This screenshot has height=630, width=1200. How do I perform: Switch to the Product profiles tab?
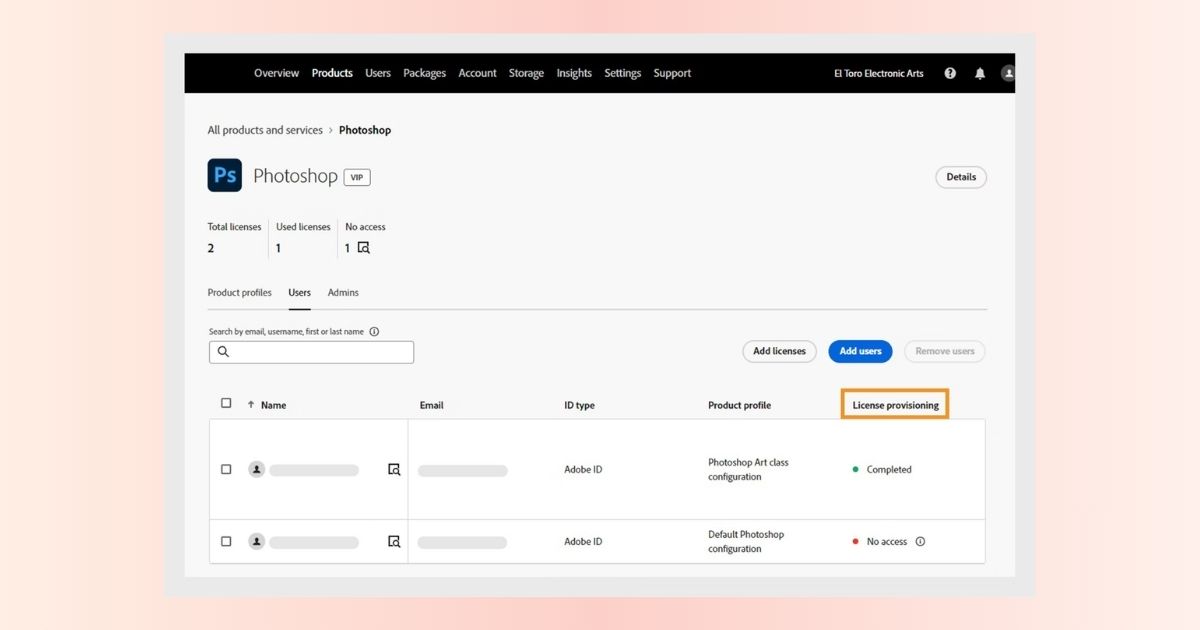coord(239,293)
